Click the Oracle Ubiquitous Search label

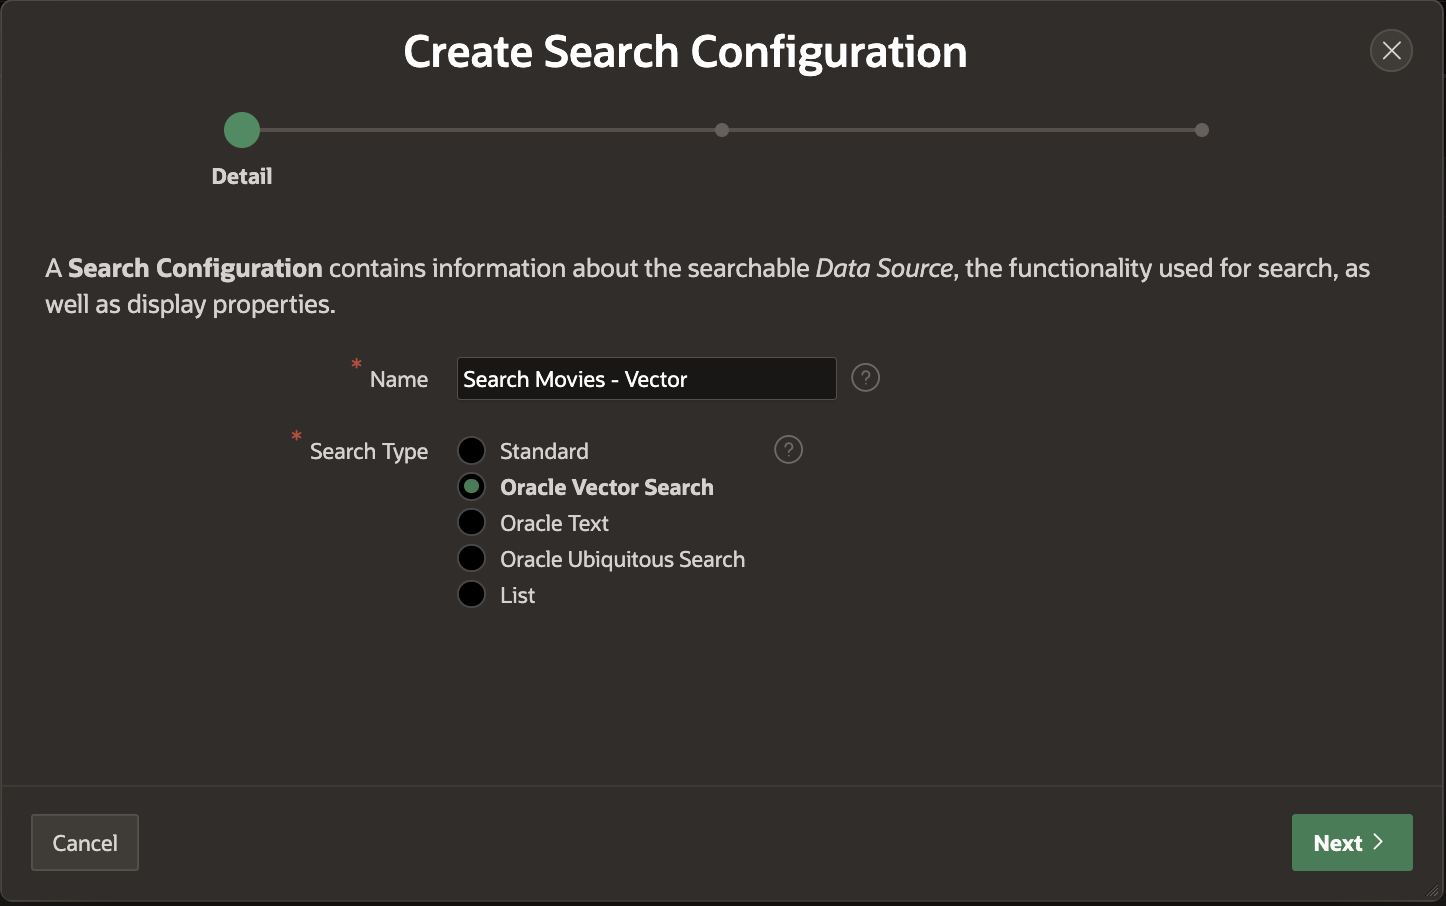pos(622,559)
